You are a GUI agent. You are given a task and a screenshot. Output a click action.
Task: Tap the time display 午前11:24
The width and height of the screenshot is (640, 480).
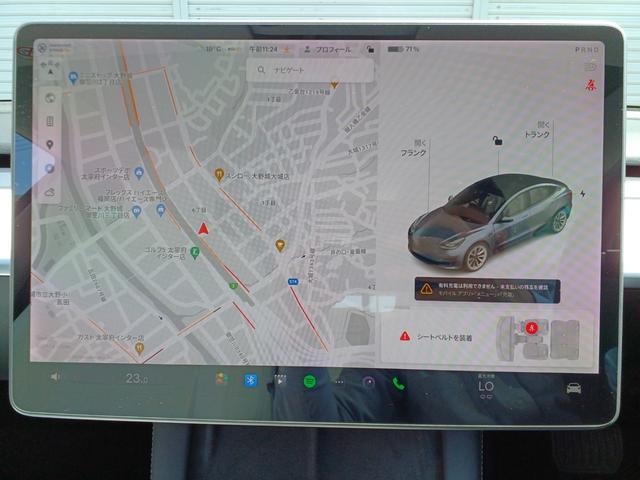263,49
